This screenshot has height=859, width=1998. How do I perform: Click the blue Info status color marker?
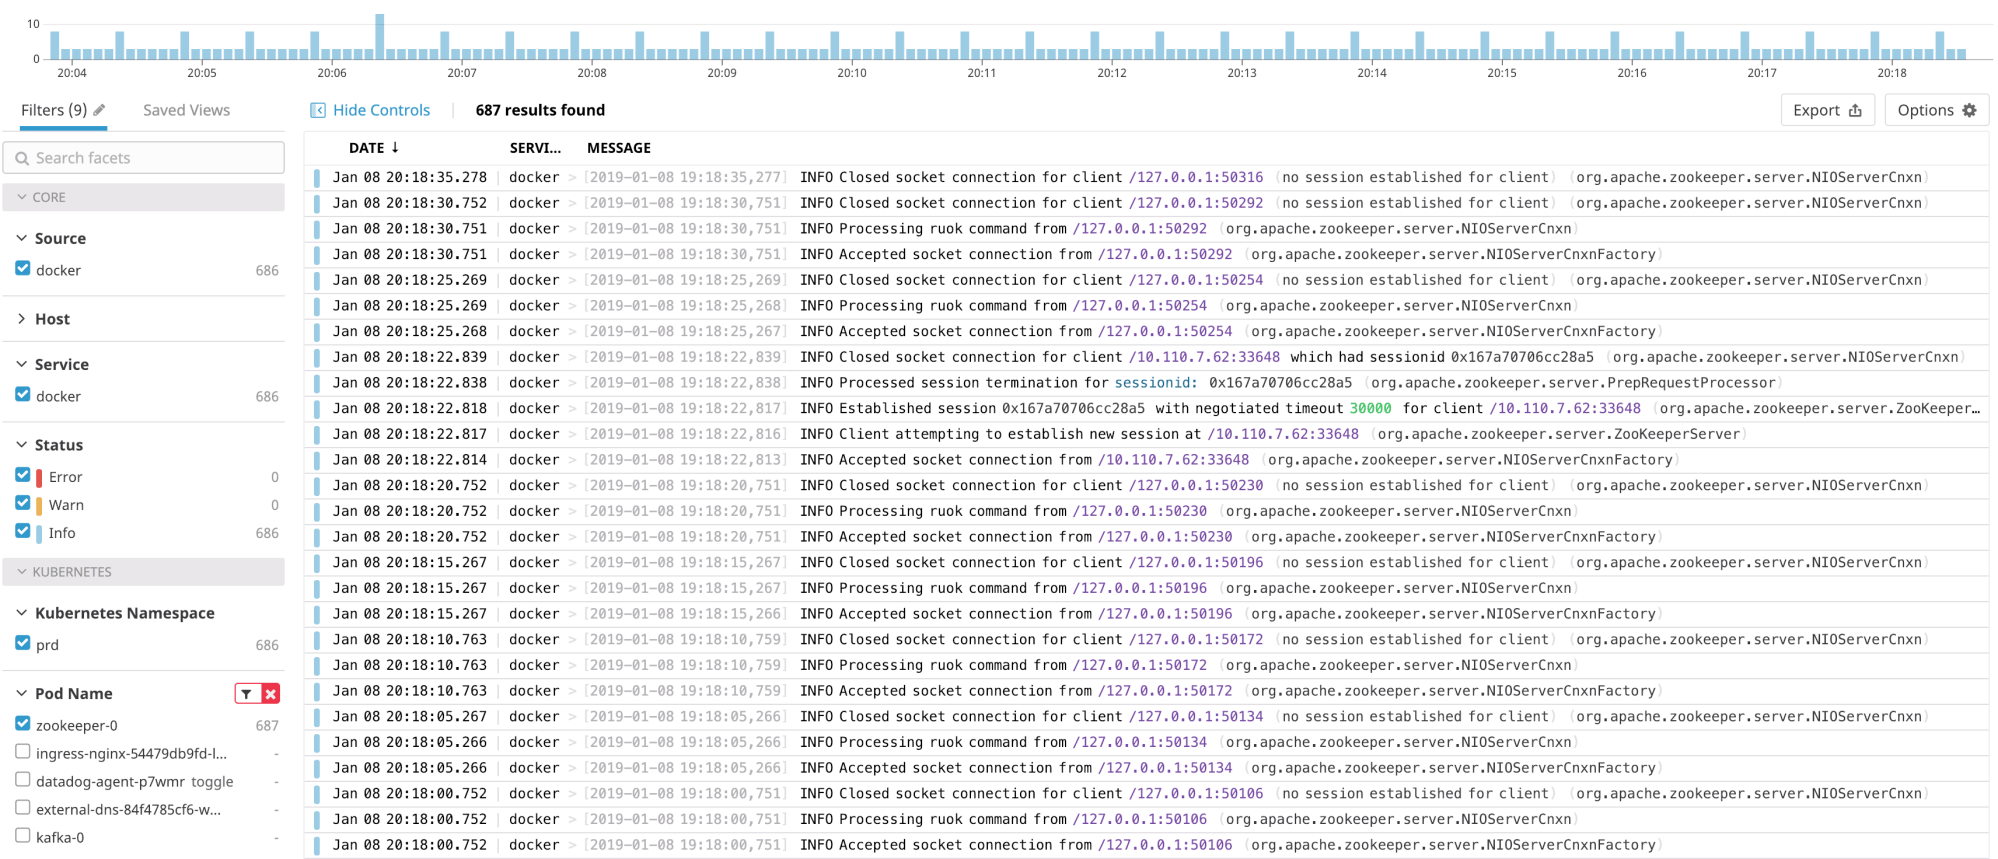tap(39, 534)
